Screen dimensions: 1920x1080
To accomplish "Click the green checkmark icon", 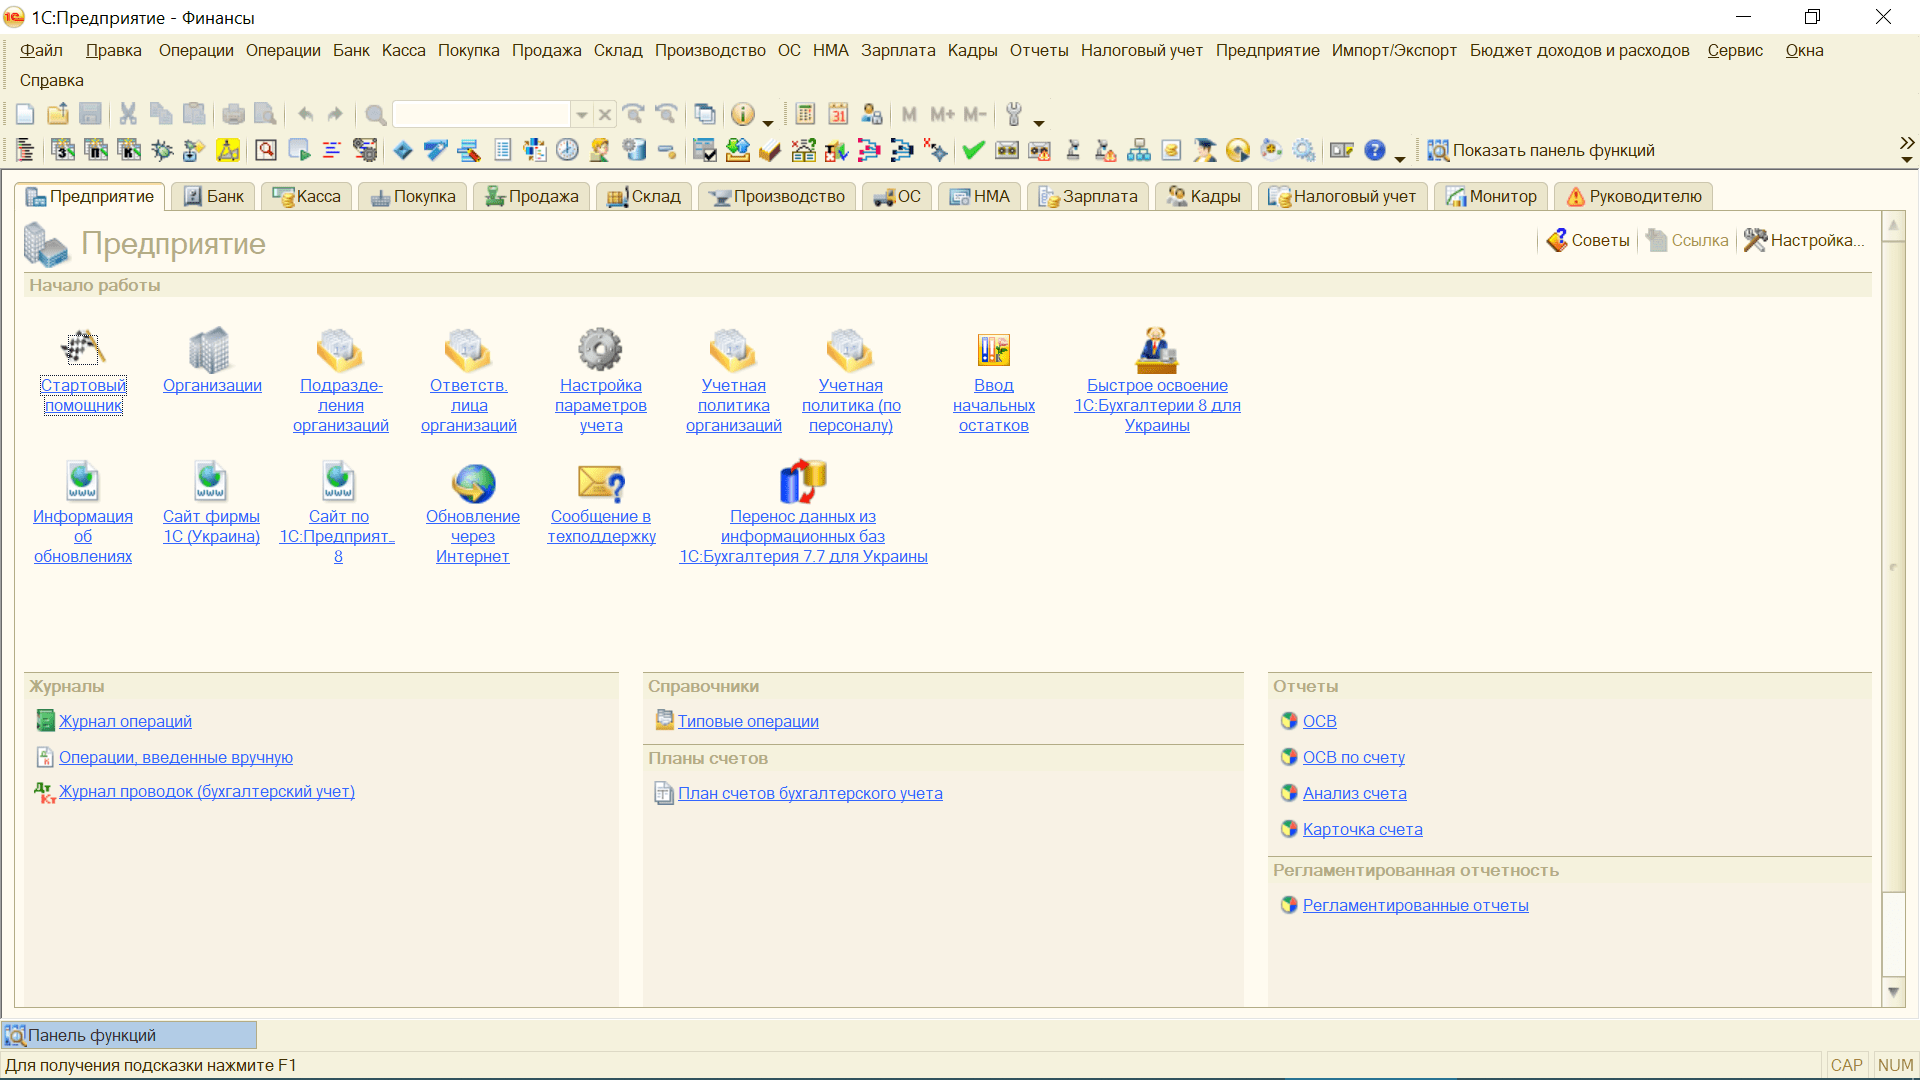I will coord(973,150).
